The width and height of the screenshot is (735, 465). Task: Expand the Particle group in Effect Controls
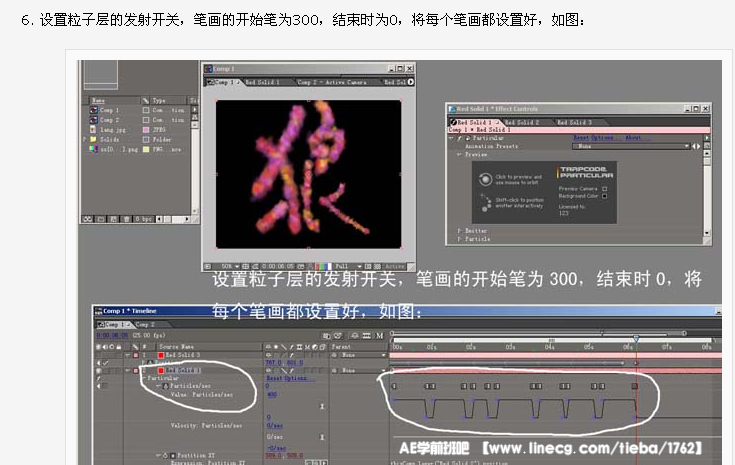[459, 239]
